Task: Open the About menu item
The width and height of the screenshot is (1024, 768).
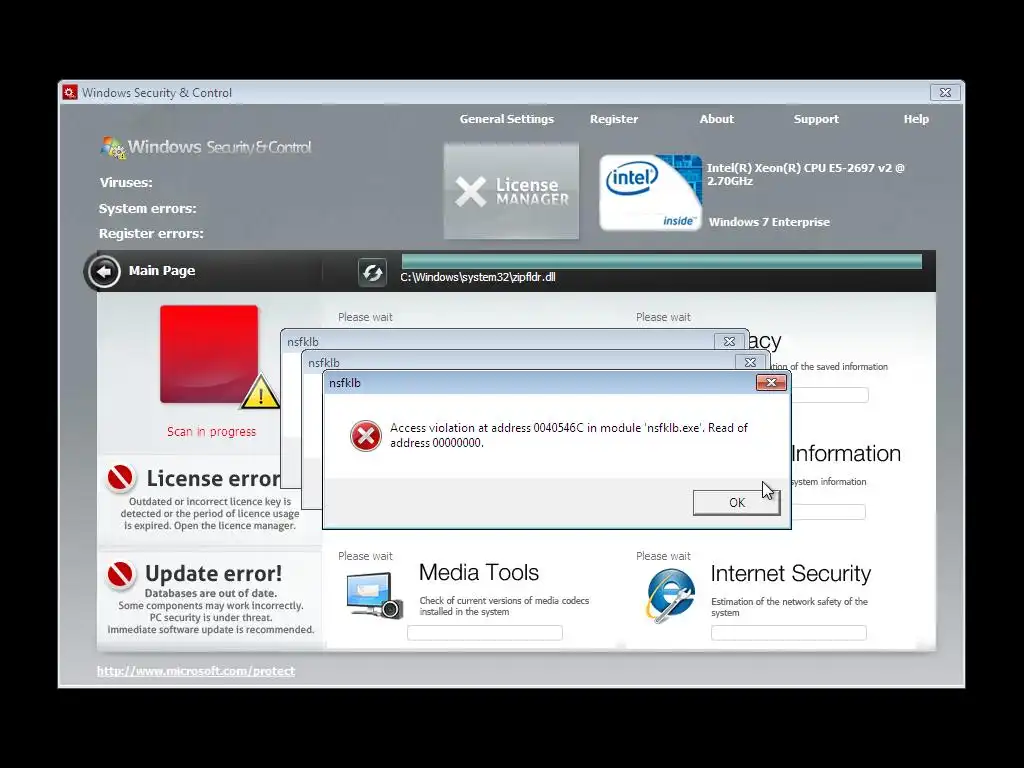Action: click(716, 119)
